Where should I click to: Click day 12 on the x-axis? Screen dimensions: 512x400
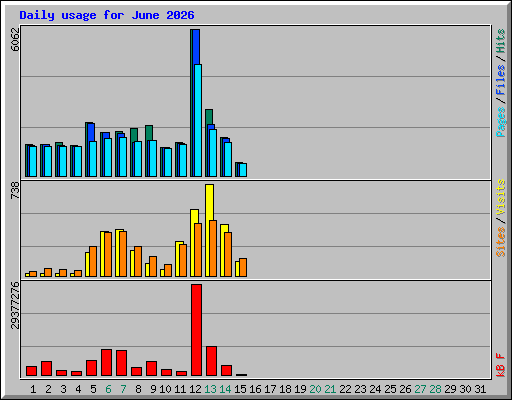point(195,389)
